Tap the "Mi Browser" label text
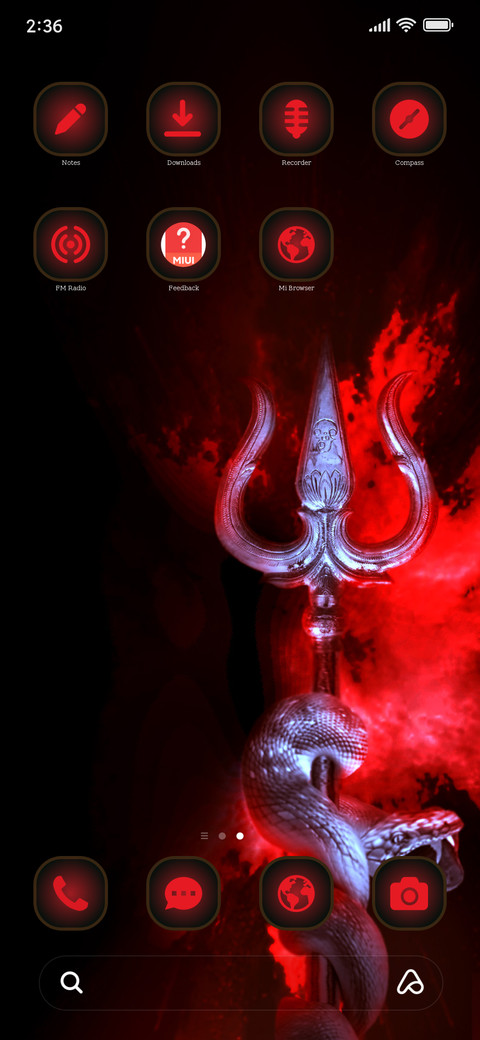480x1040 pixels. click(296, 289)
